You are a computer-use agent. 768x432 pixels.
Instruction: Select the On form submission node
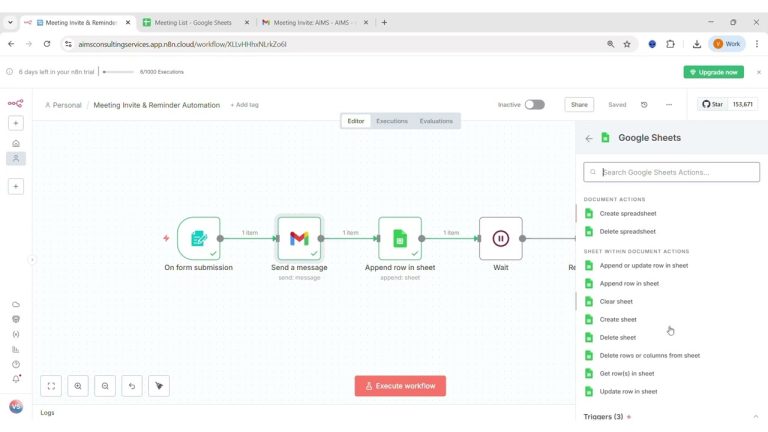[198, 239]
